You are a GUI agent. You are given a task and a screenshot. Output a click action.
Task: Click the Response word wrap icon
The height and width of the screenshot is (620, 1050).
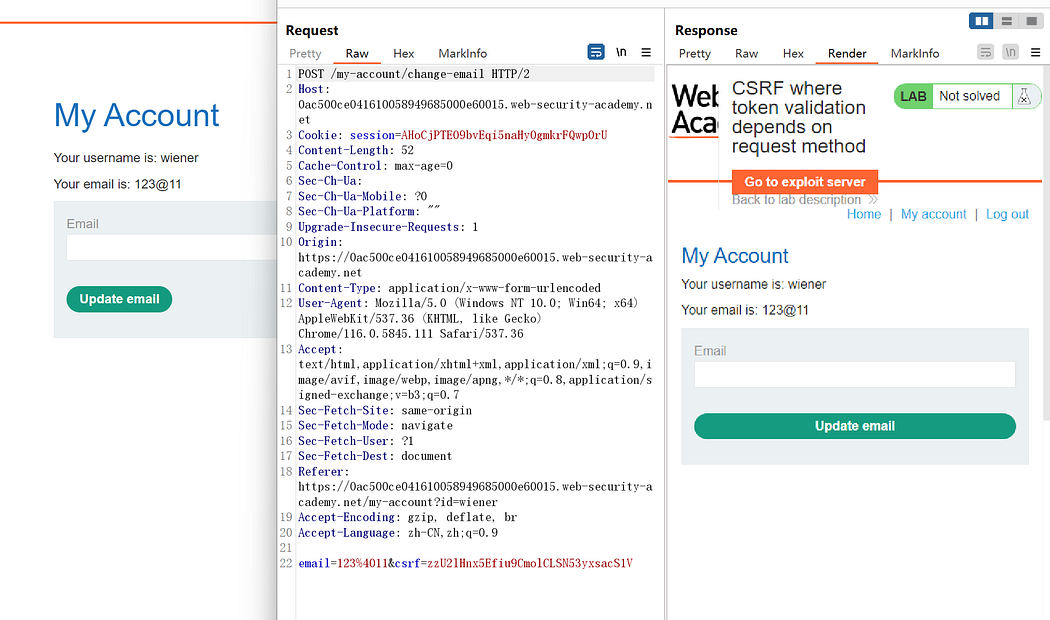[x=985, y=52]
